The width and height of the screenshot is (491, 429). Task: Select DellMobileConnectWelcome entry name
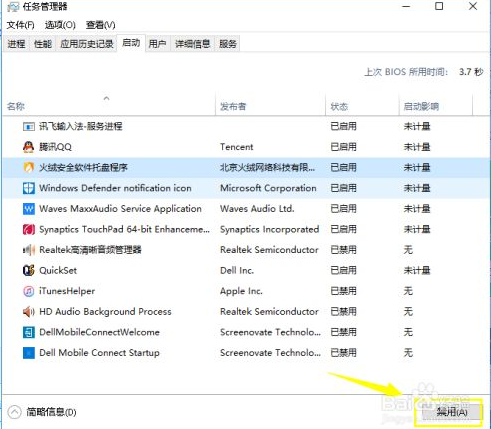(99, 332)
